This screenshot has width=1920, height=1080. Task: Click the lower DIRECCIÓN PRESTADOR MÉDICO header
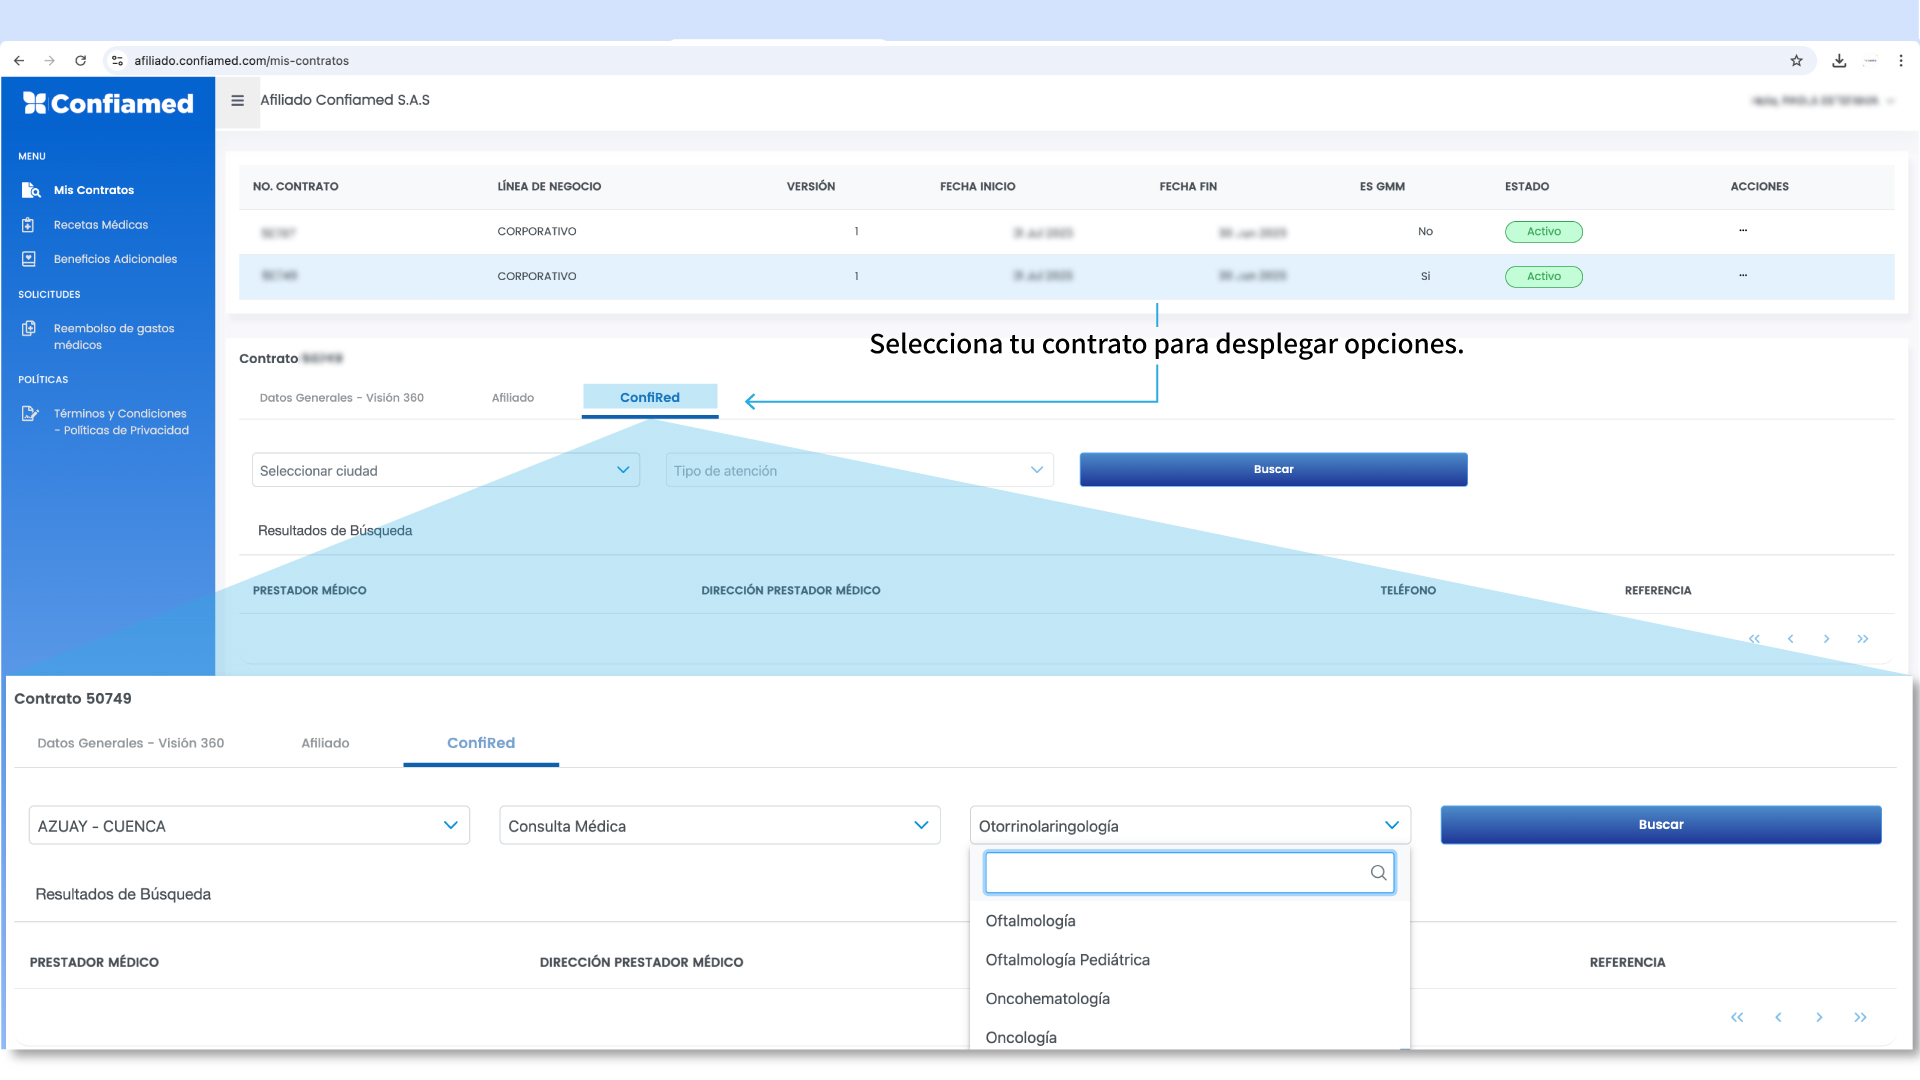coord(641,962)
